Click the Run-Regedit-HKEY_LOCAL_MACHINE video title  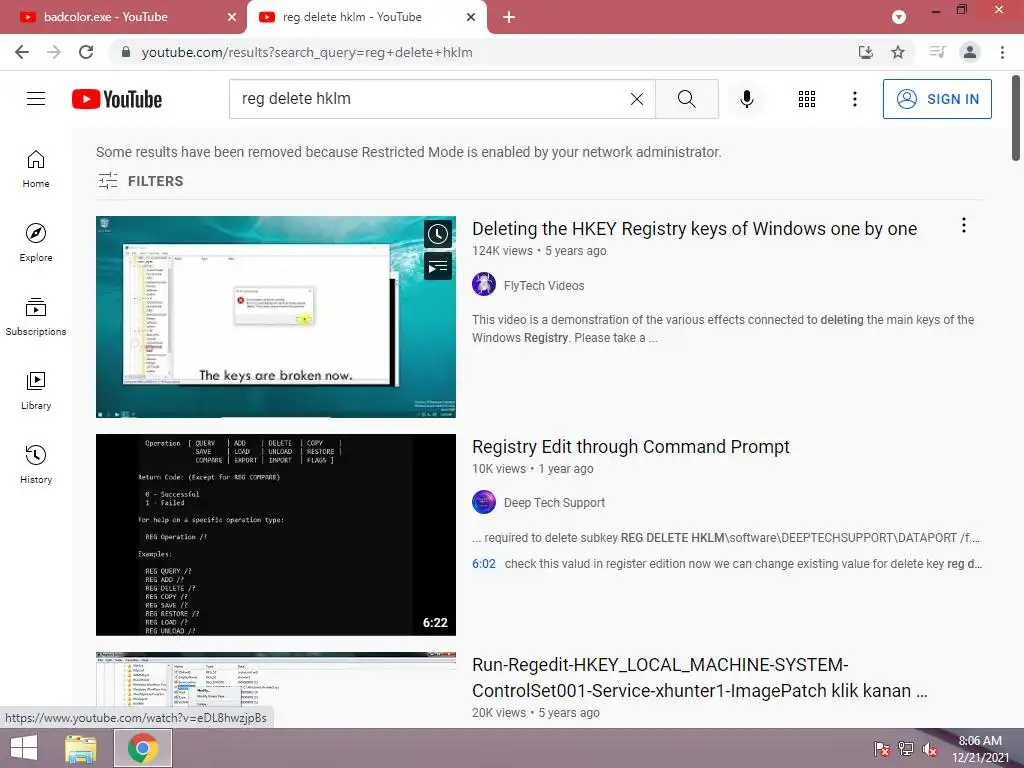699,678
